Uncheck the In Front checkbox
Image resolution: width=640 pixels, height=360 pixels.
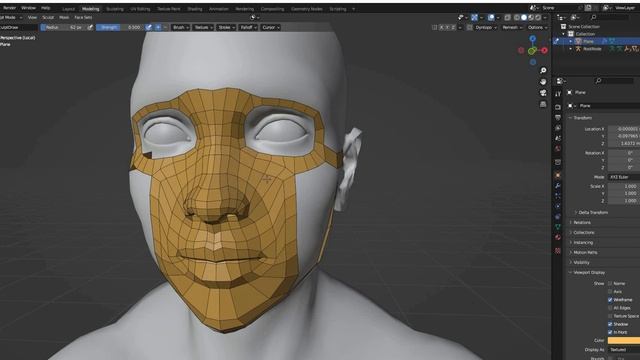click(x=610, y=332)
